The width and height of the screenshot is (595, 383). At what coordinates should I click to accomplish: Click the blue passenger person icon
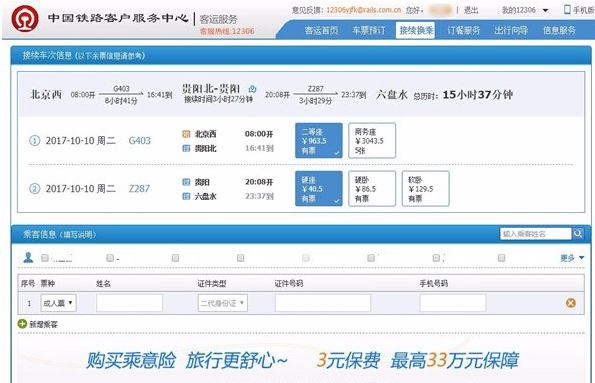[28, 257]
